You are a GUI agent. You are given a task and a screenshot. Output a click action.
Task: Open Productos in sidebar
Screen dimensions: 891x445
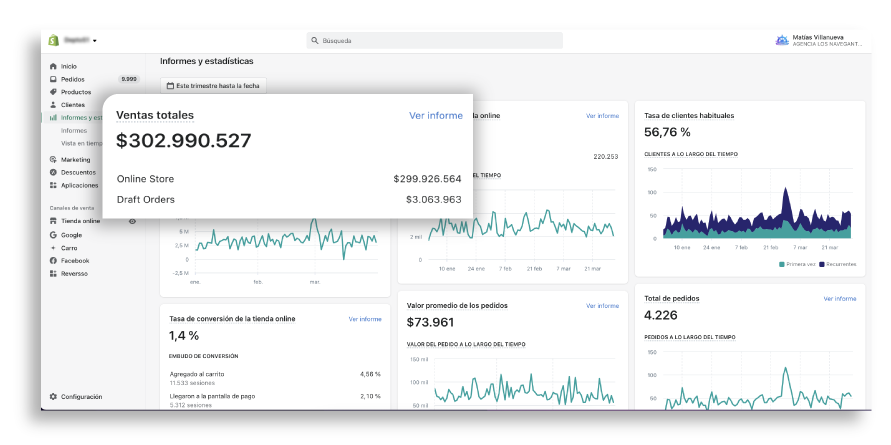tap(76, 92)
